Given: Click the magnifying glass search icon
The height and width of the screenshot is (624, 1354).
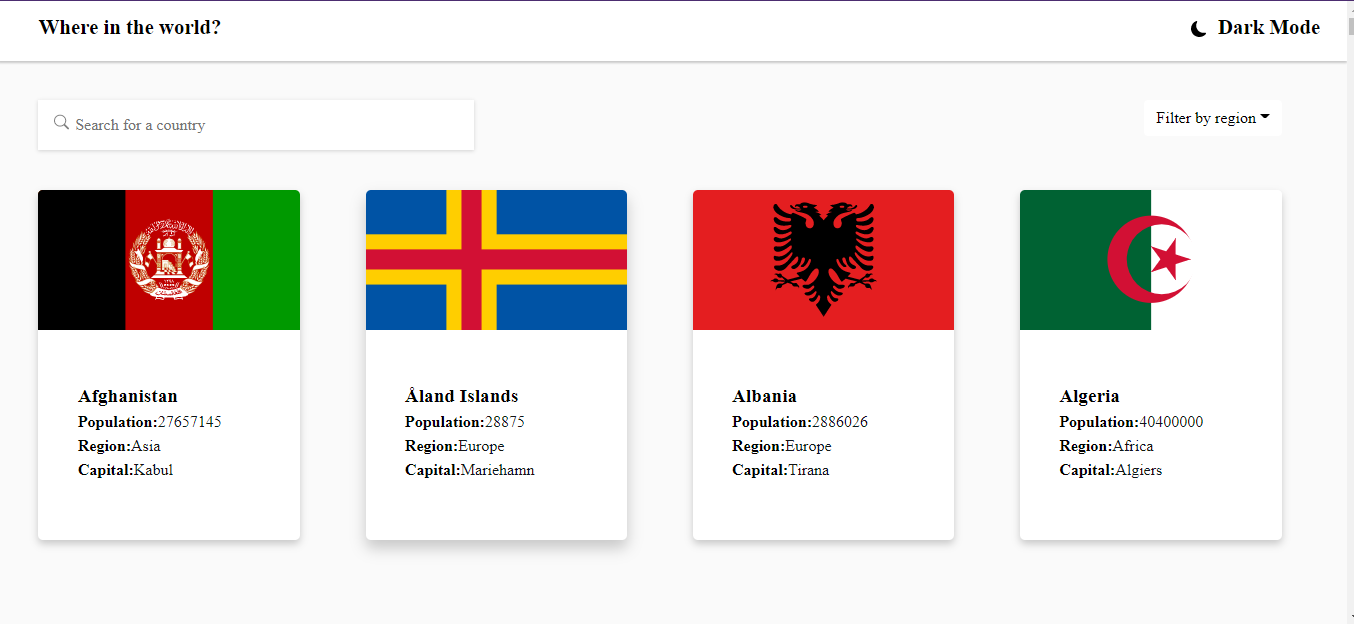Looking at the screenshot, I should pyautogui.click(x=61, y=122).
